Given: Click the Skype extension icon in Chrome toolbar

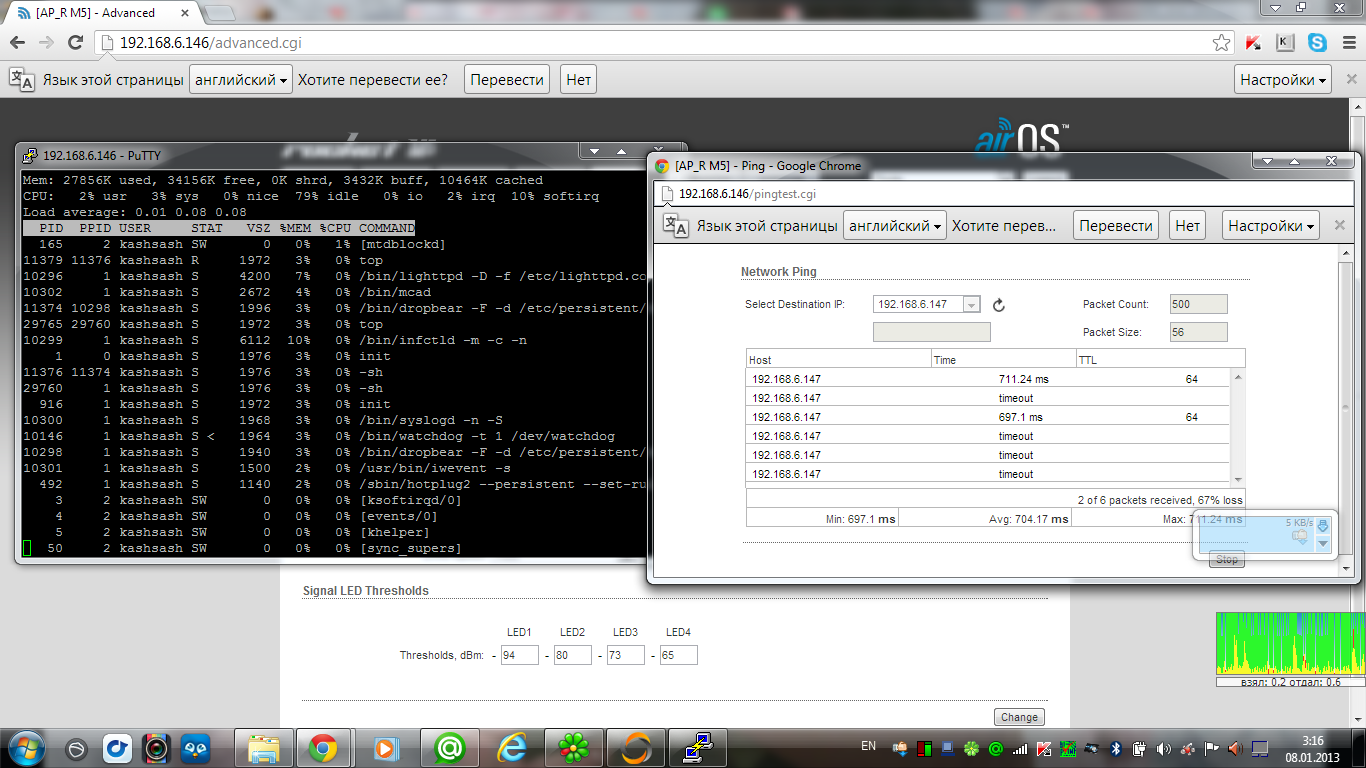Looking at the screenshot, I should [1317, 43].
